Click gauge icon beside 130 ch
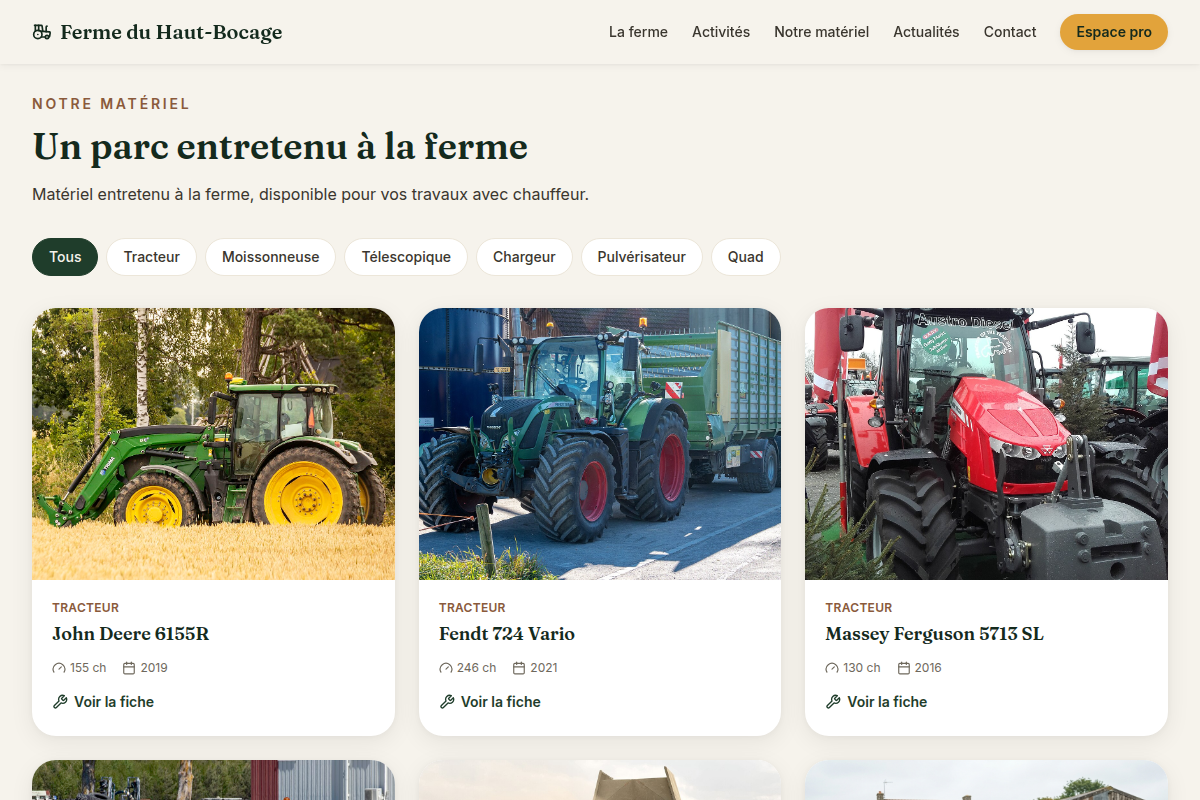 (832, 668)
